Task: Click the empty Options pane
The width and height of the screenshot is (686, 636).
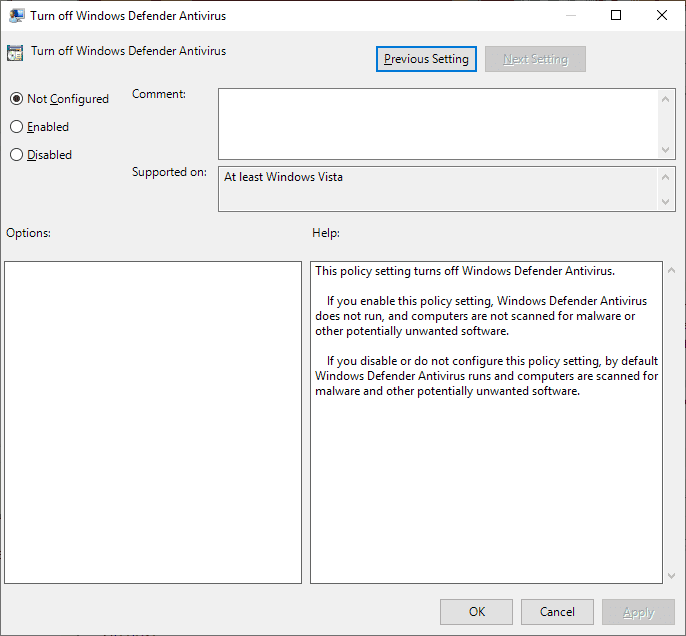Action: (x=153, y=423)
